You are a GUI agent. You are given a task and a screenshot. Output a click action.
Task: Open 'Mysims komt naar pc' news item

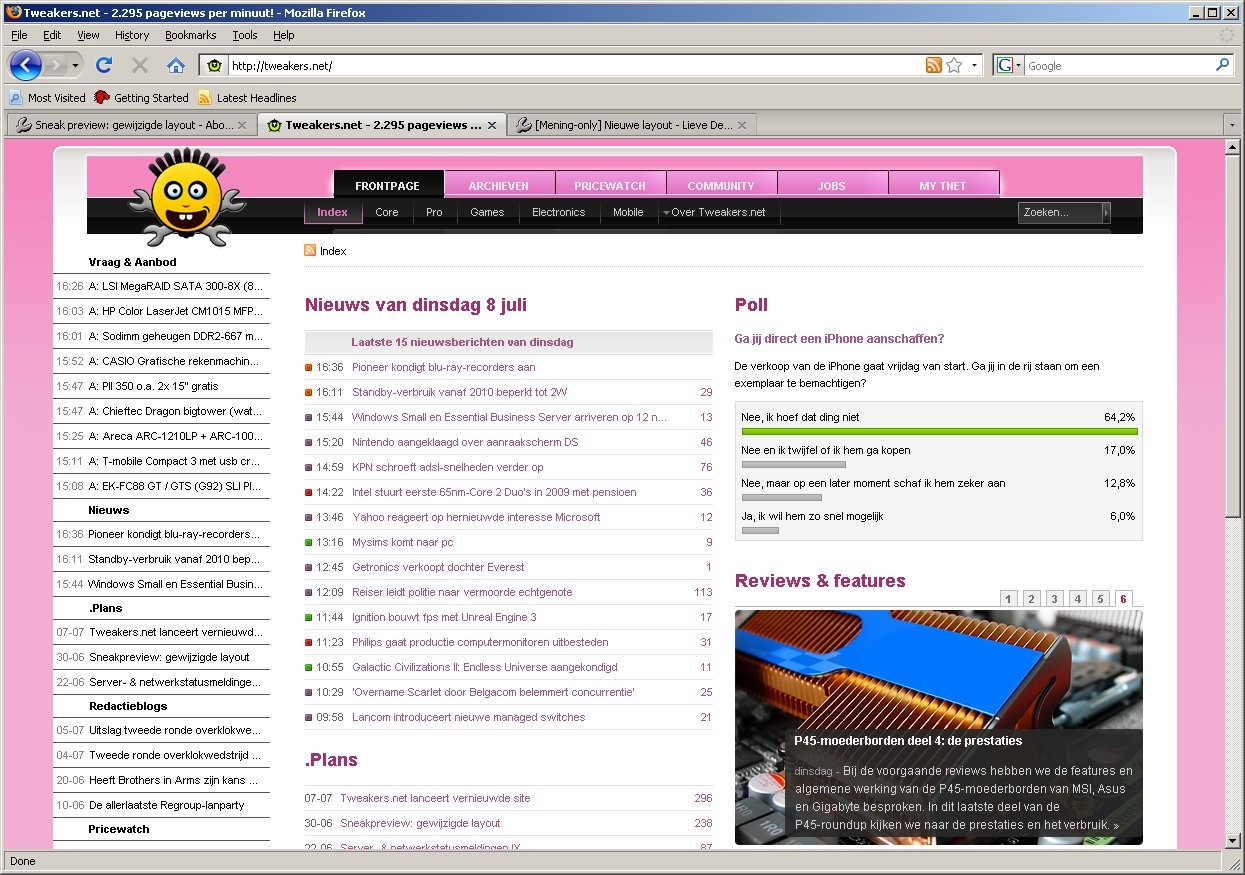[403, 542]
